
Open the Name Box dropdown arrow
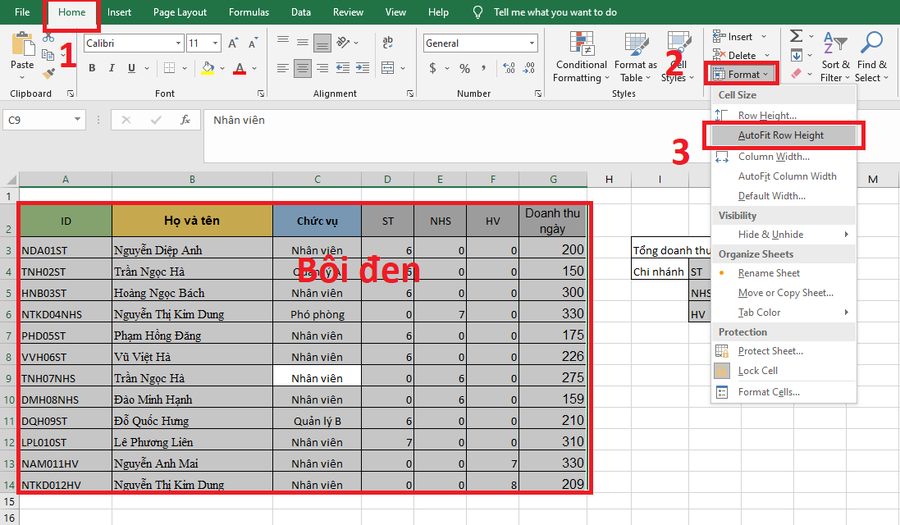pyautogui.click(x=77, y=119)
